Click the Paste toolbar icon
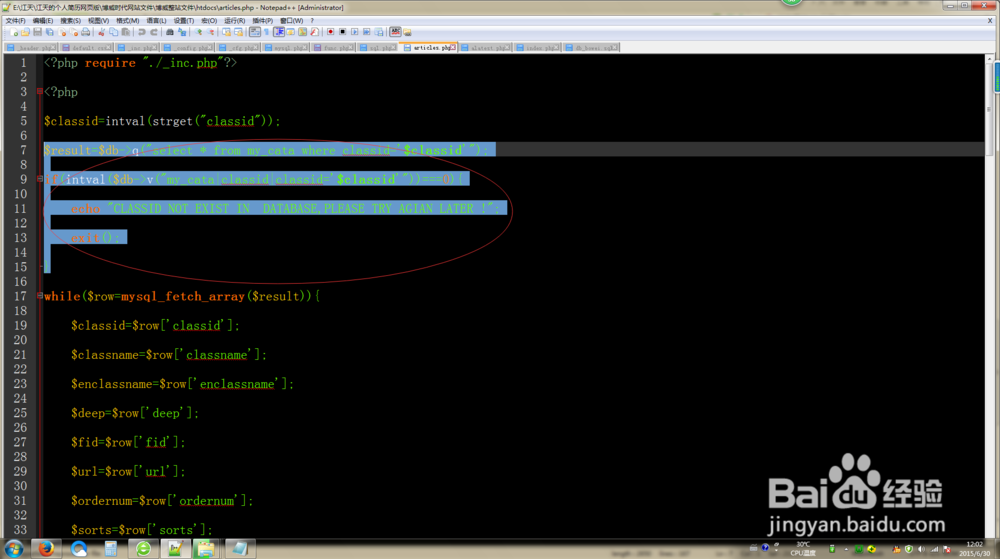 click(x=126, y=32)
